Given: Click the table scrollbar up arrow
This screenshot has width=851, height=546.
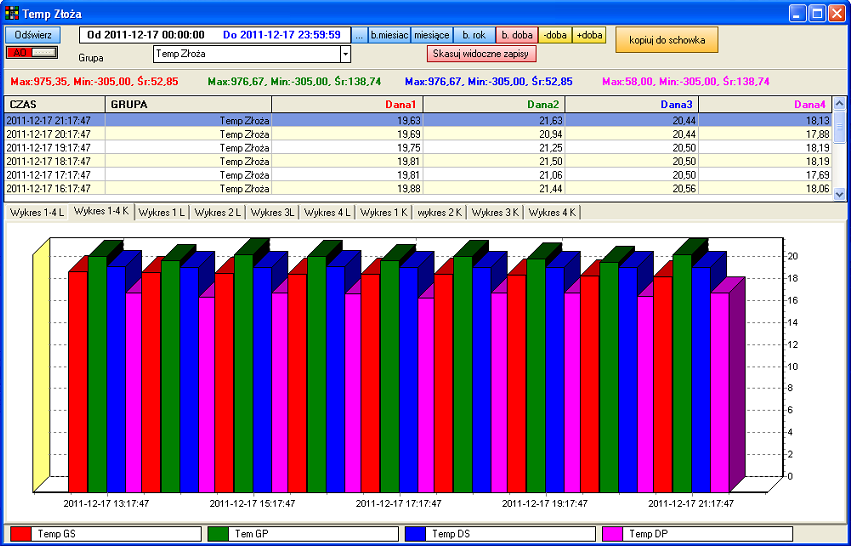Looking at the screenshot, I should click(839, 103).
